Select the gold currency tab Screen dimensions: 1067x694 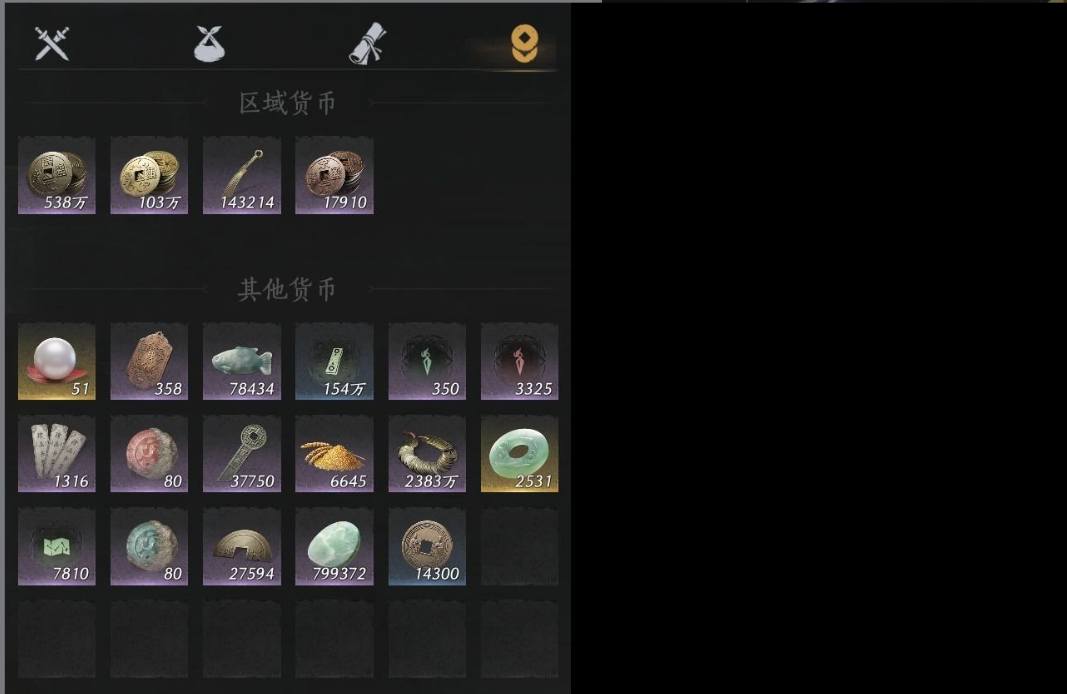point(525,44)
